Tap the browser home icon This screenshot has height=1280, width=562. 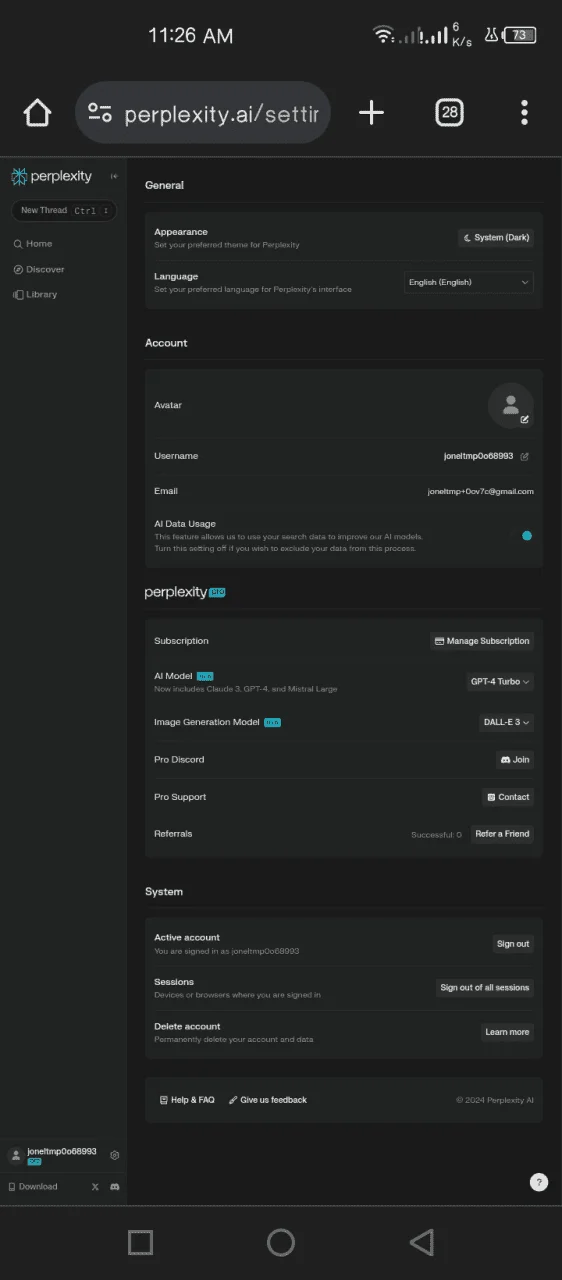click(x=37, y=113)
